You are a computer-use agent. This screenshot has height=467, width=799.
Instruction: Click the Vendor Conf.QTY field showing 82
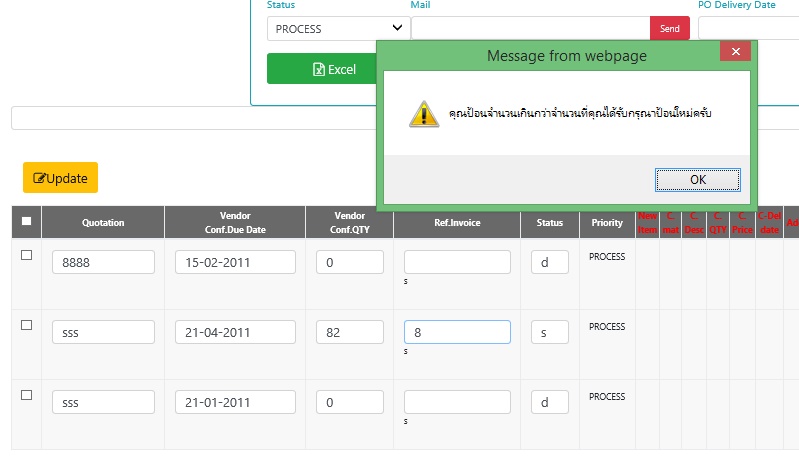coord(350,332)
